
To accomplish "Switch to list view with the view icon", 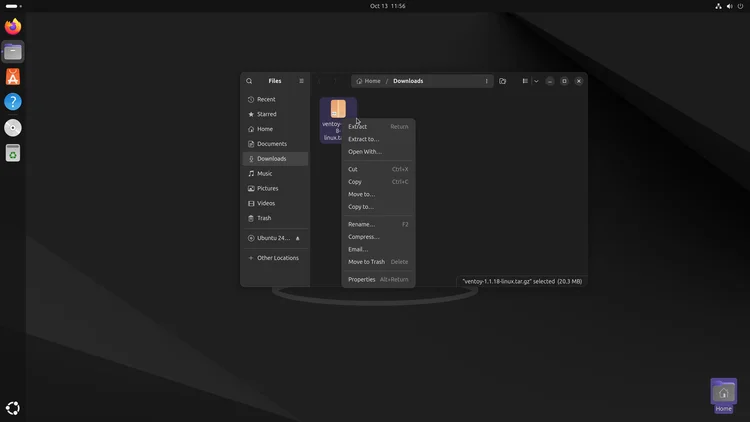I will [525, 81].
